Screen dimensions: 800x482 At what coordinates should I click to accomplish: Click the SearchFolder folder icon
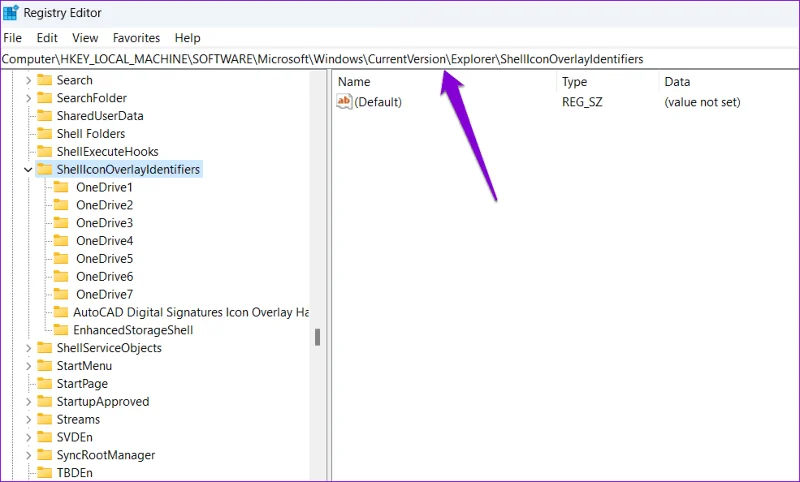tap(44, 98)
